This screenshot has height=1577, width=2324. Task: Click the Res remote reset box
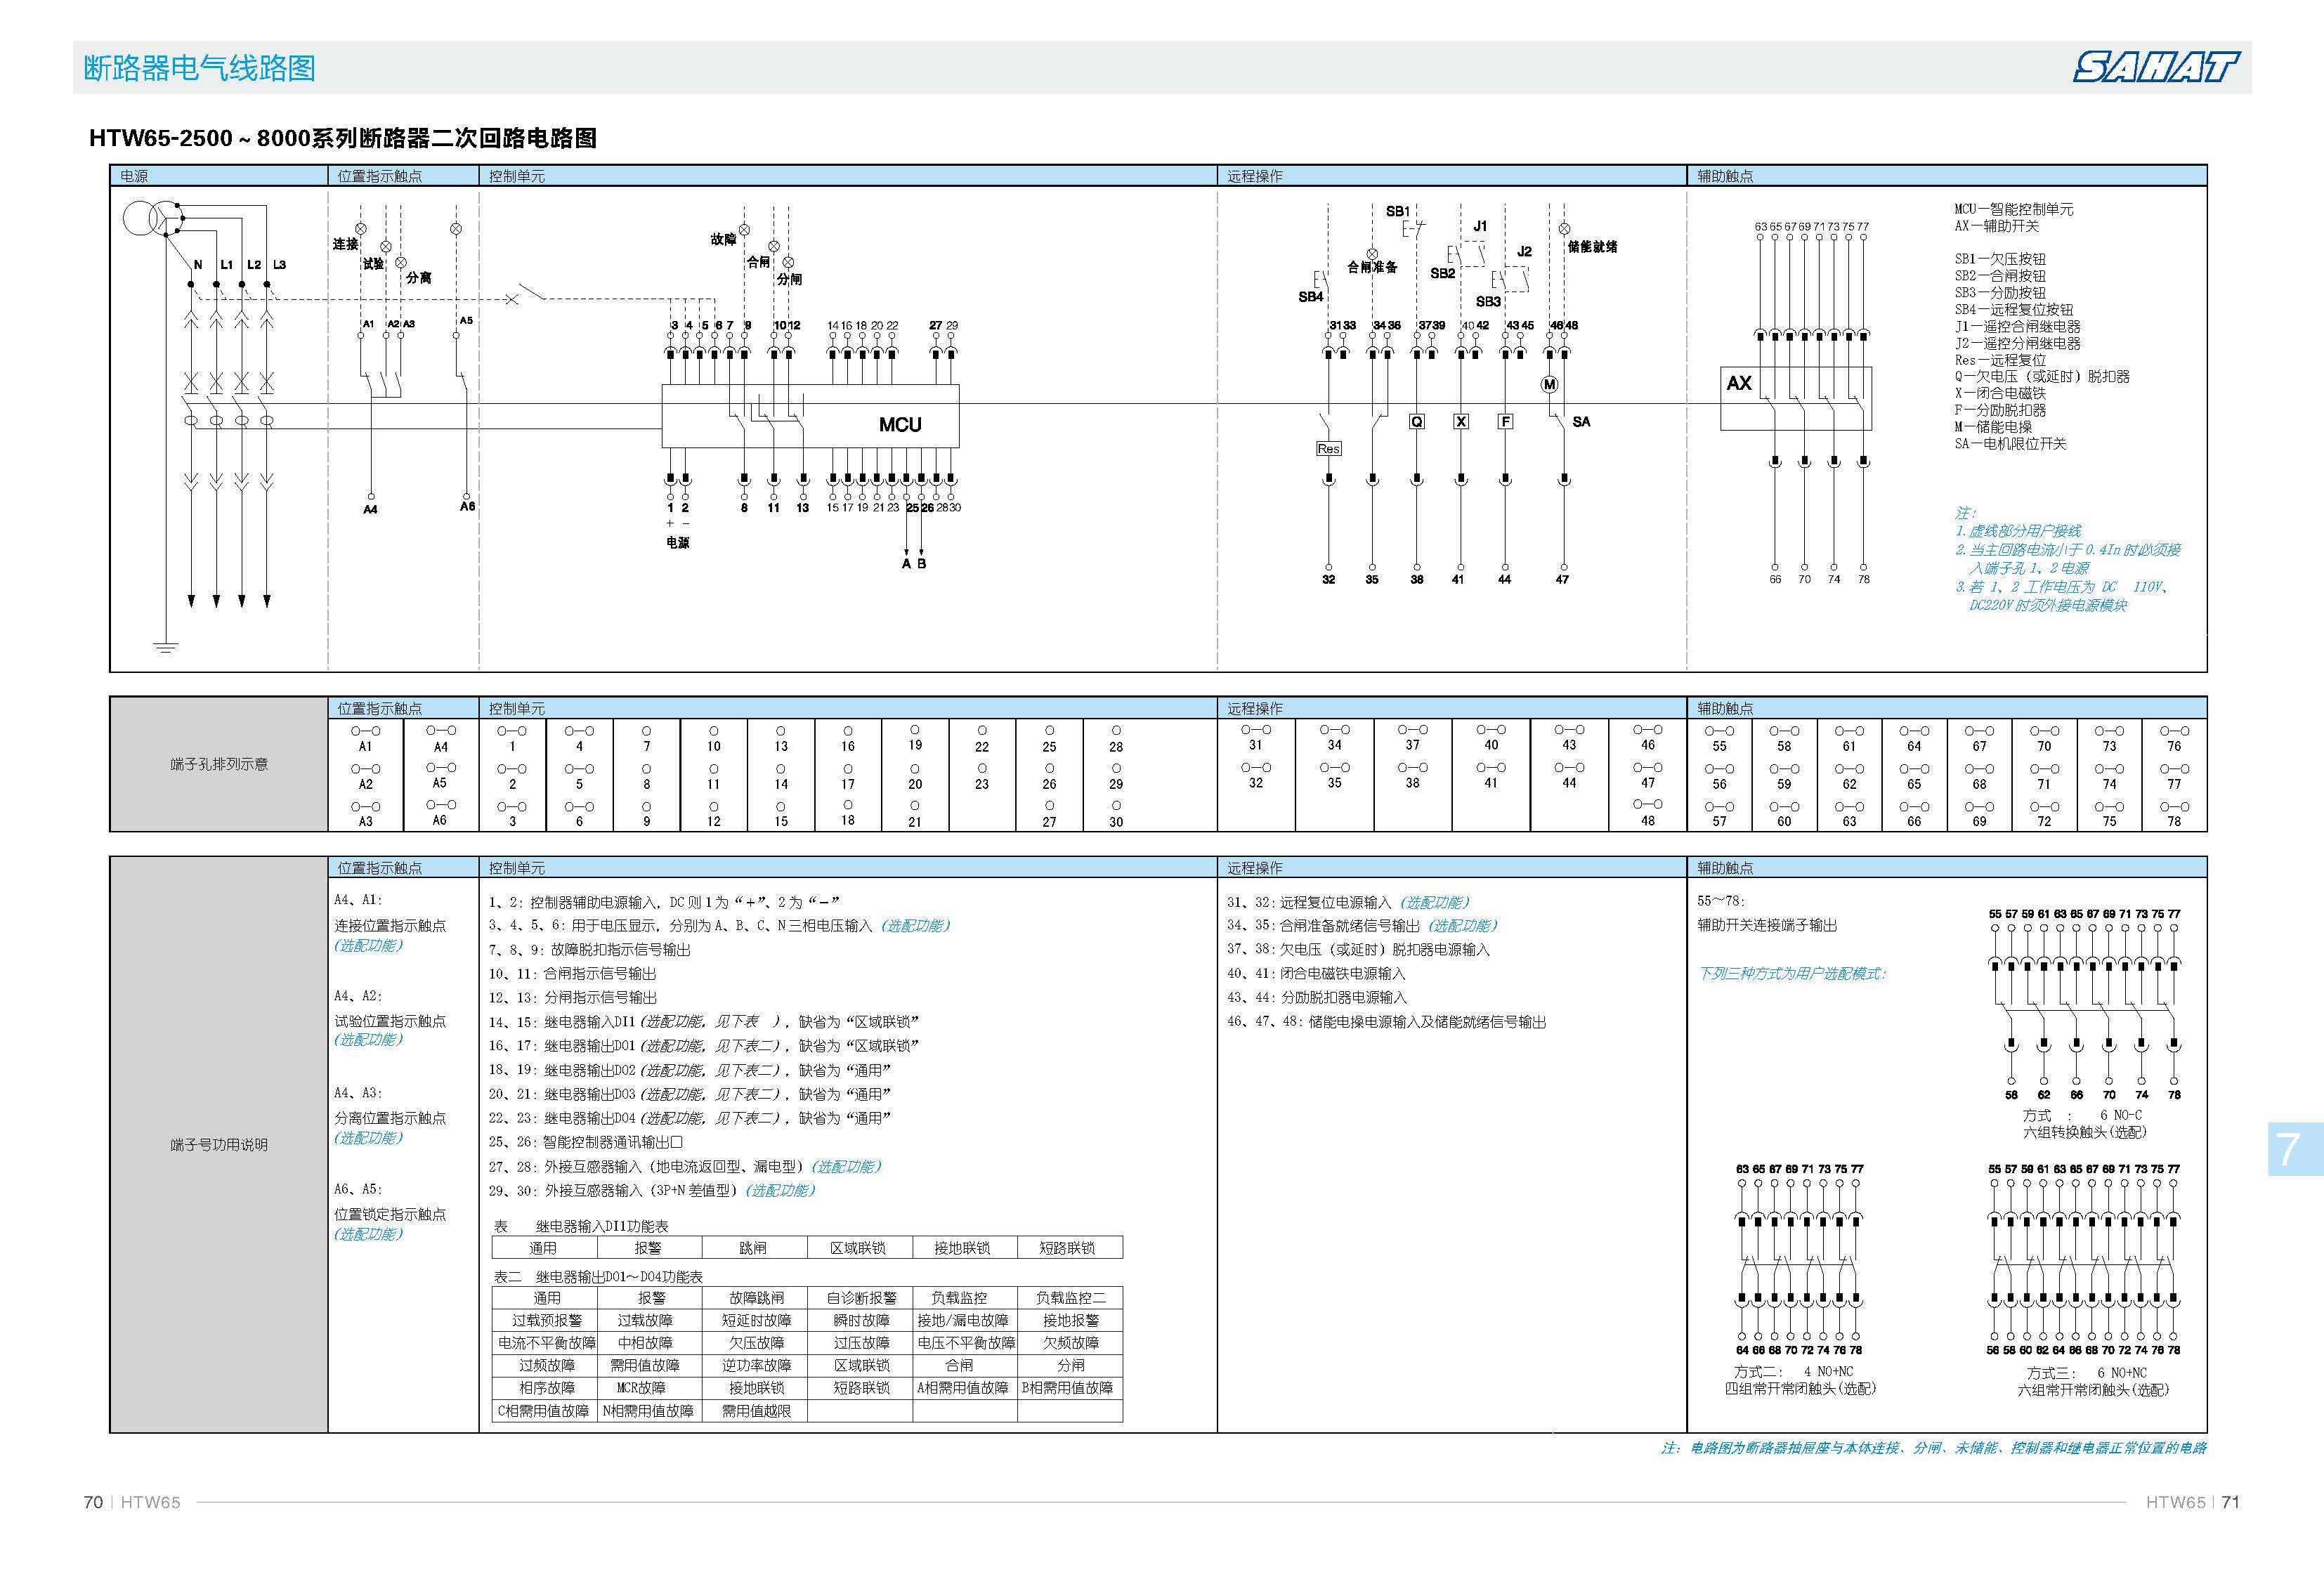(1328, 449)
